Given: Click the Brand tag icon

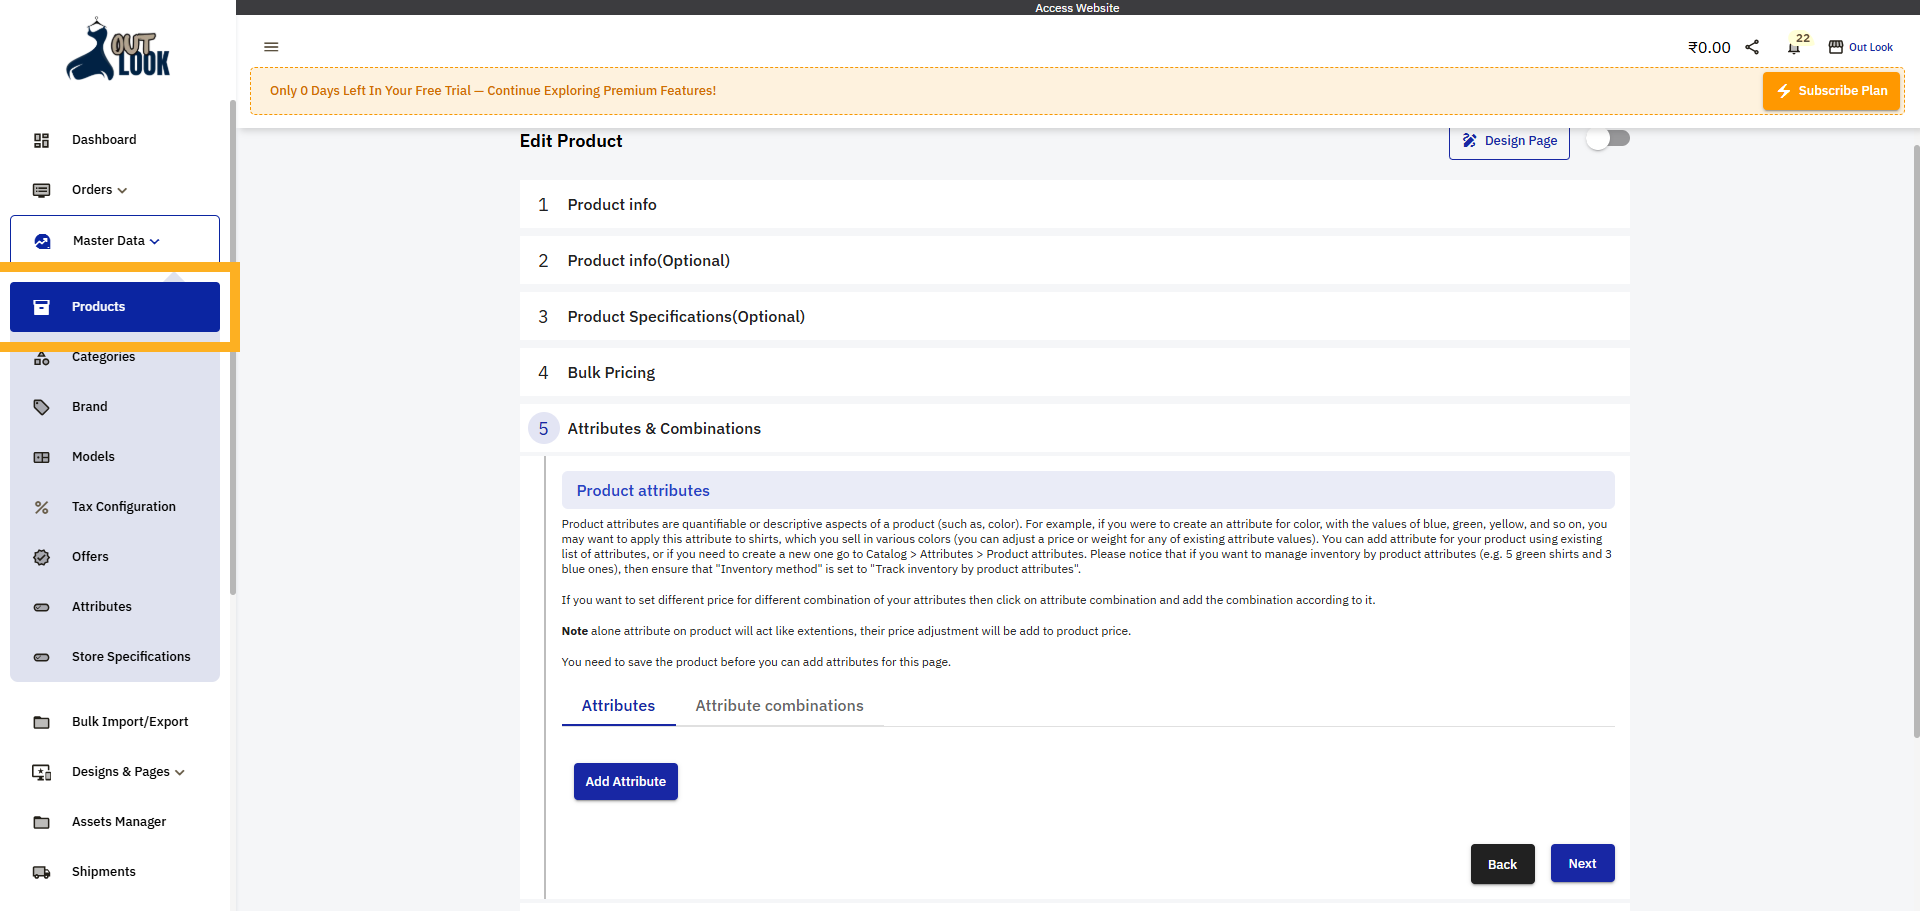Looking at the screenshot, I should pos(41,407).
